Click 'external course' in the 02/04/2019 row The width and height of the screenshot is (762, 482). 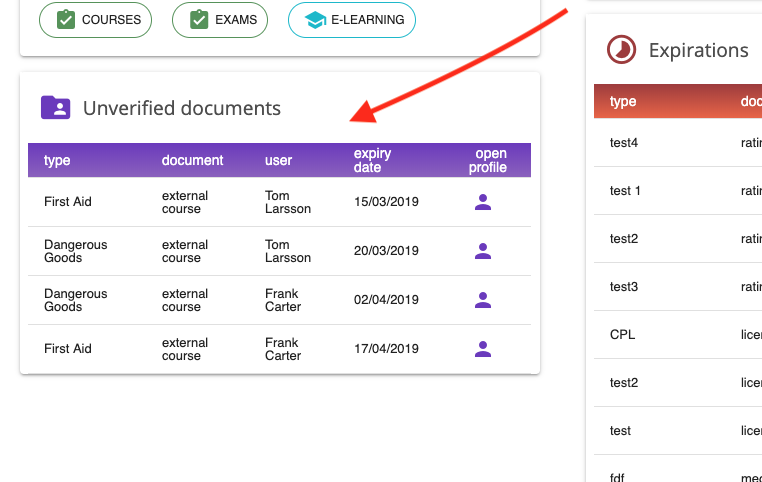coord(185,300)
